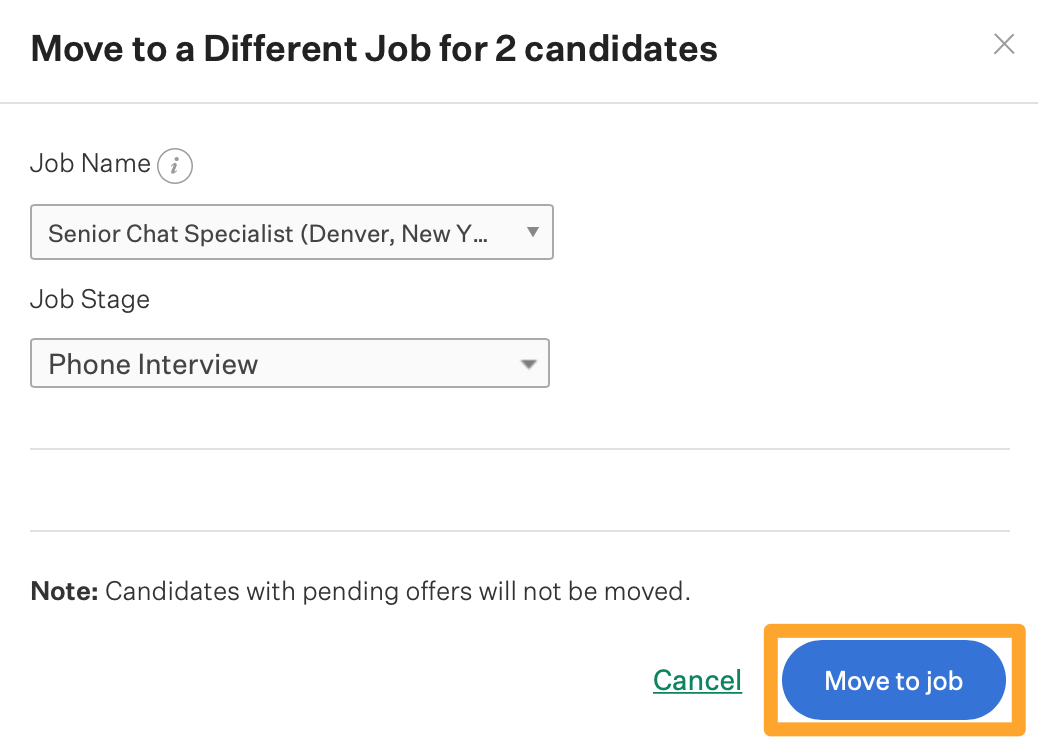Expand the Job Stage dropdown arrow

pos(528,364)
